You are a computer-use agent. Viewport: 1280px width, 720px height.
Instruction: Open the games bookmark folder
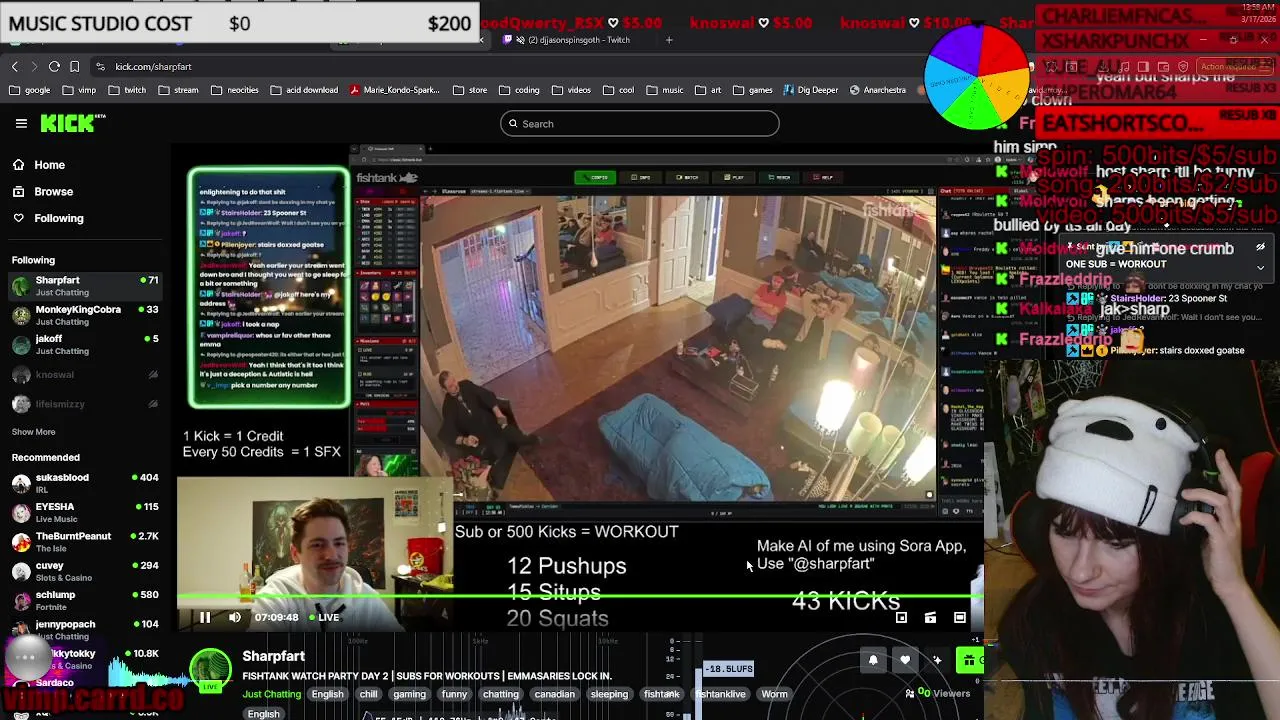tap(753, 90)
